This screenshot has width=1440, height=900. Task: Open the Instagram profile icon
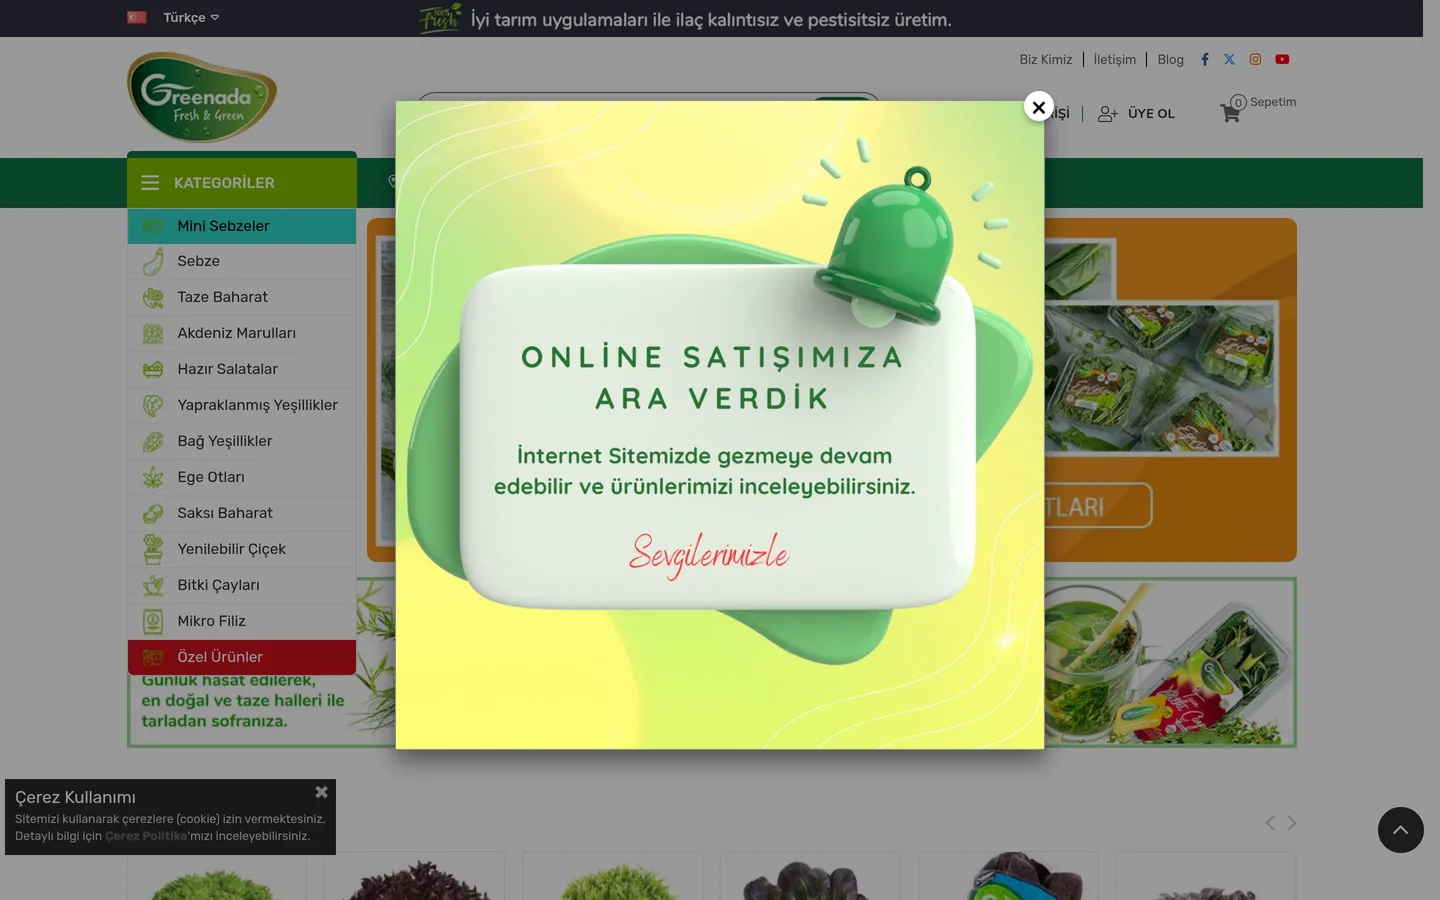[1255, 59]
